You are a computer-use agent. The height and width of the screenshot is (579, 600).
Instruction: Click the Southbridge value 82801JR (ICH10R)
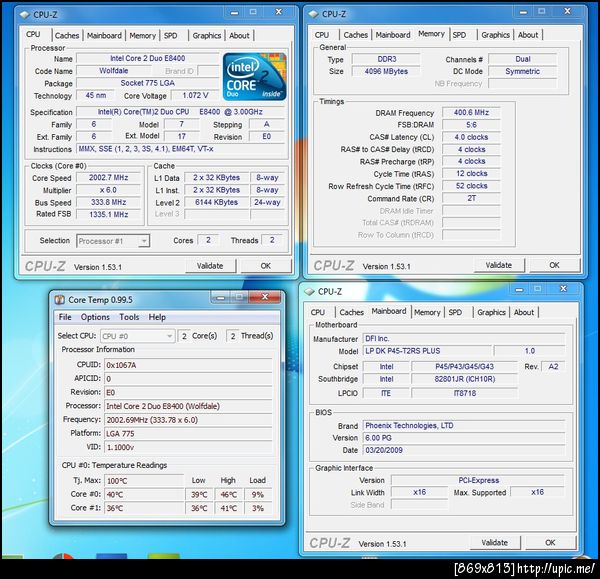pyautogui.click(x=465, y=379)
